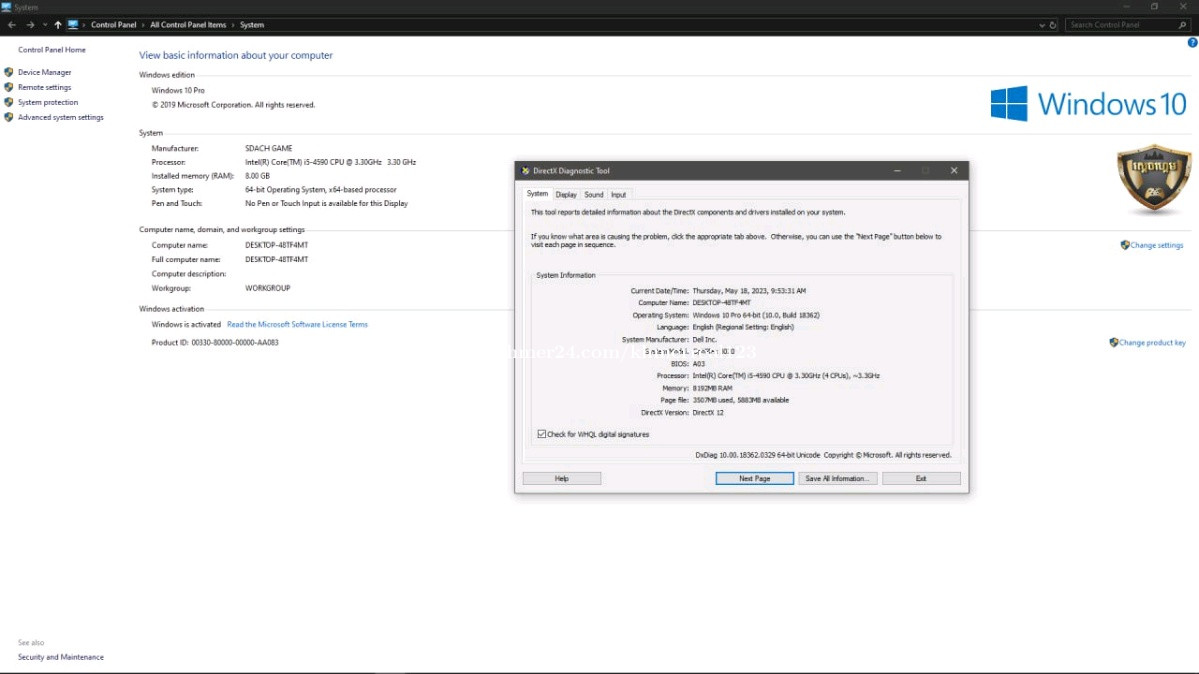
Task: Go forward using the navigation arrow
Action: click(x=30, y=24)
